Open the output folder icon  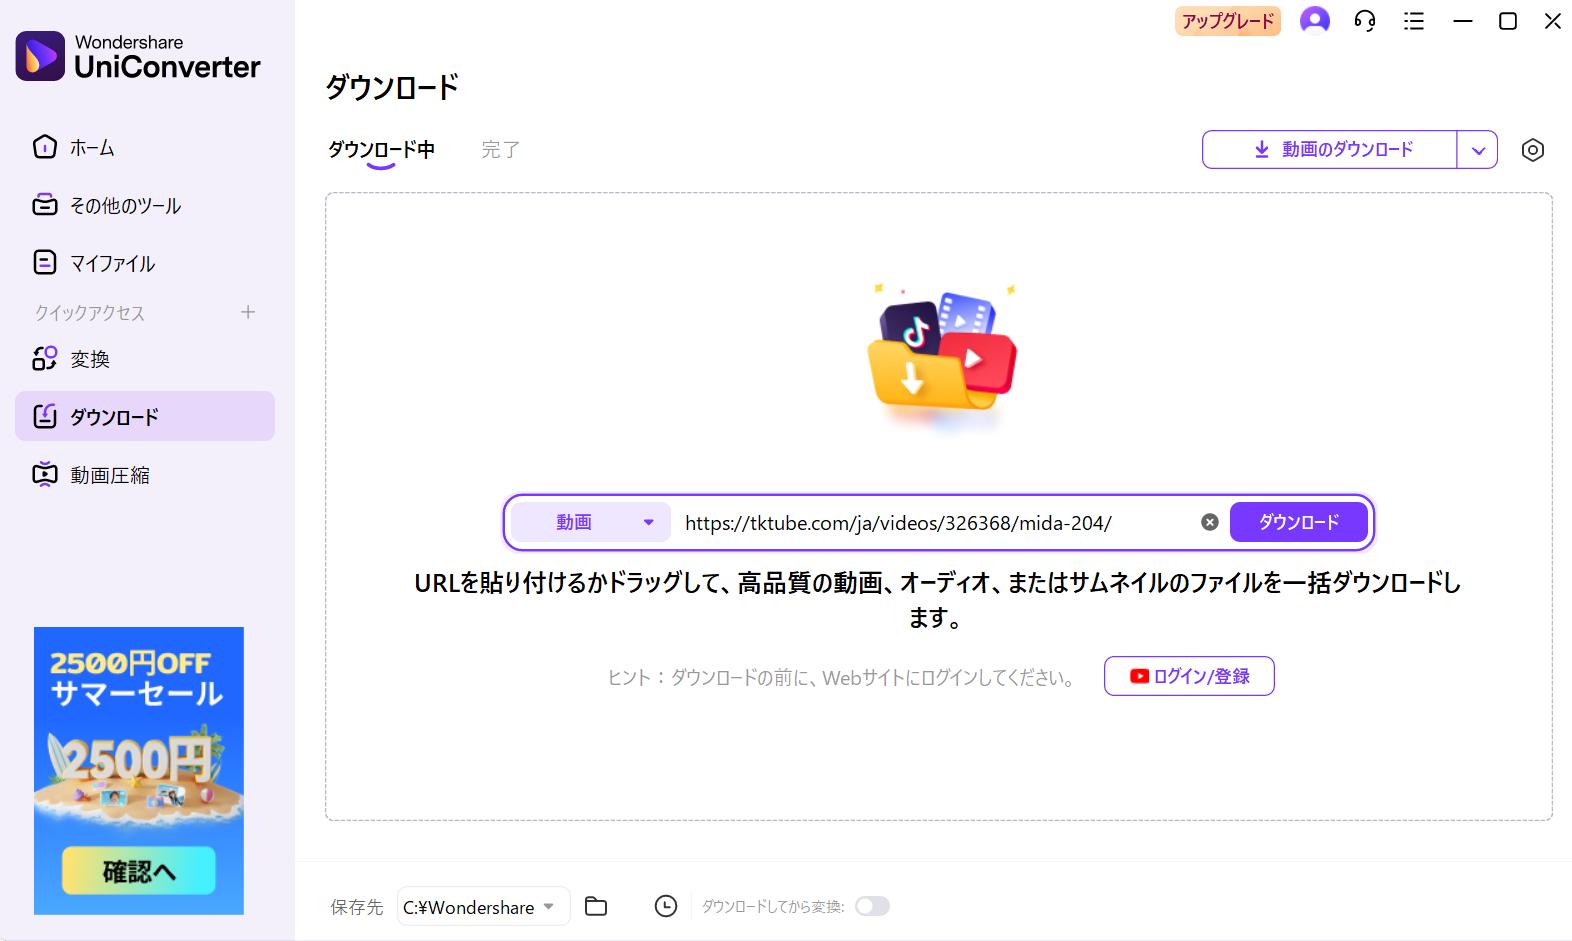596,906
